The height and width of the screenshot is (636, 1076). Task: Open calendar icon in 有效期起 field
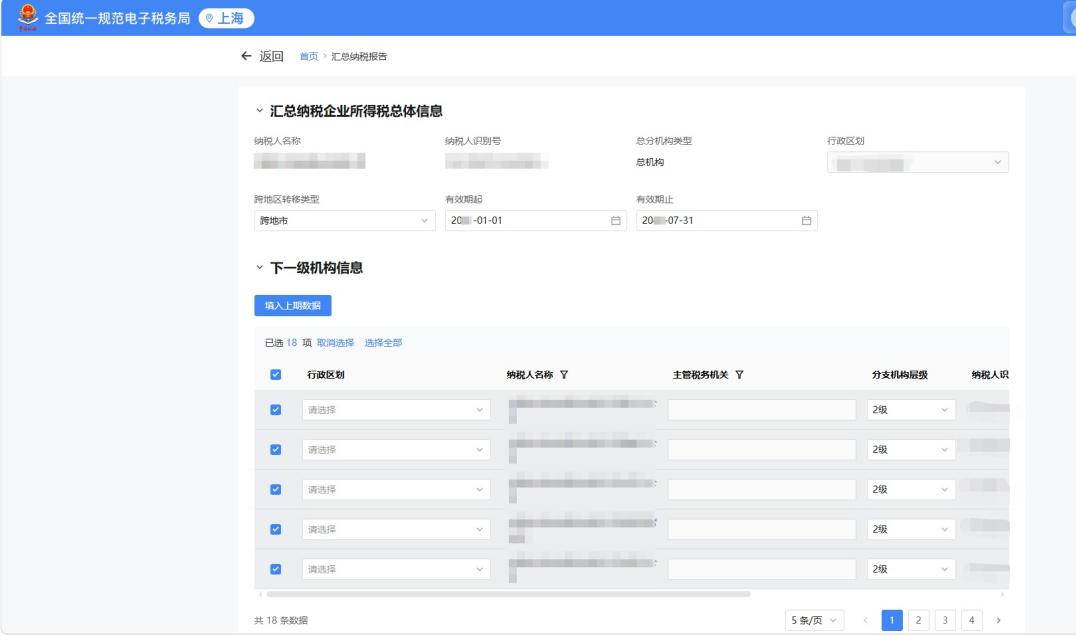616,220
